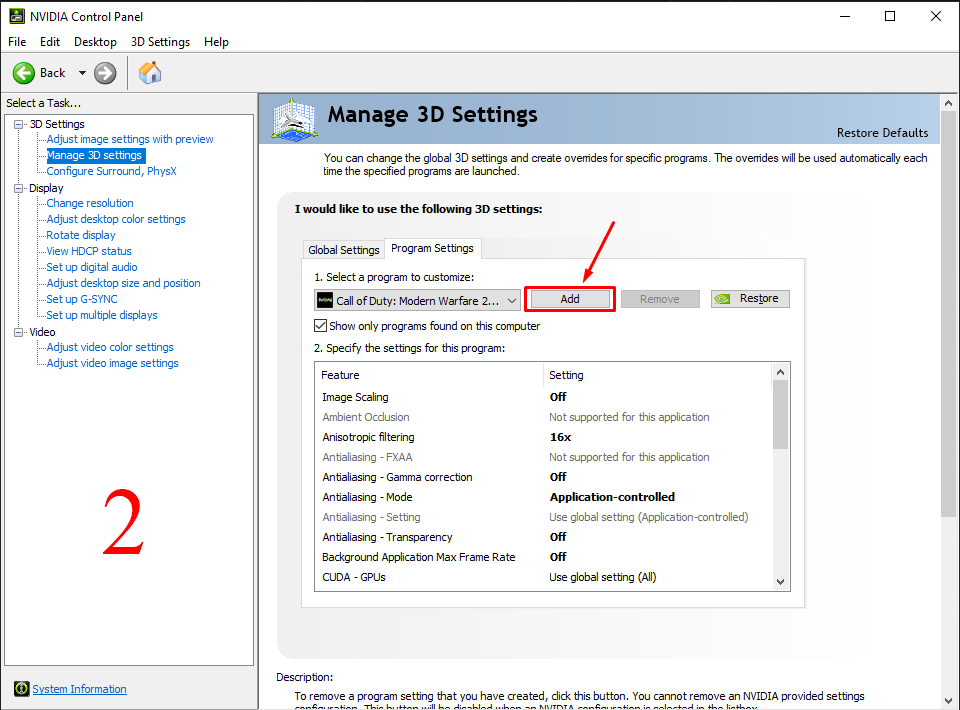
Task: Open the Edit menu
Action: pos(50,42)
